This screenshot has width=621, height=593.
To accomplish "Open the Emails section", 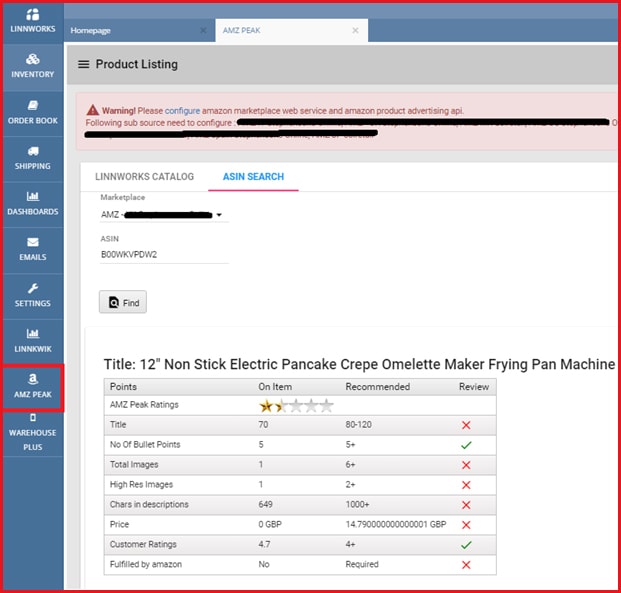I will [x=32, y=249].
